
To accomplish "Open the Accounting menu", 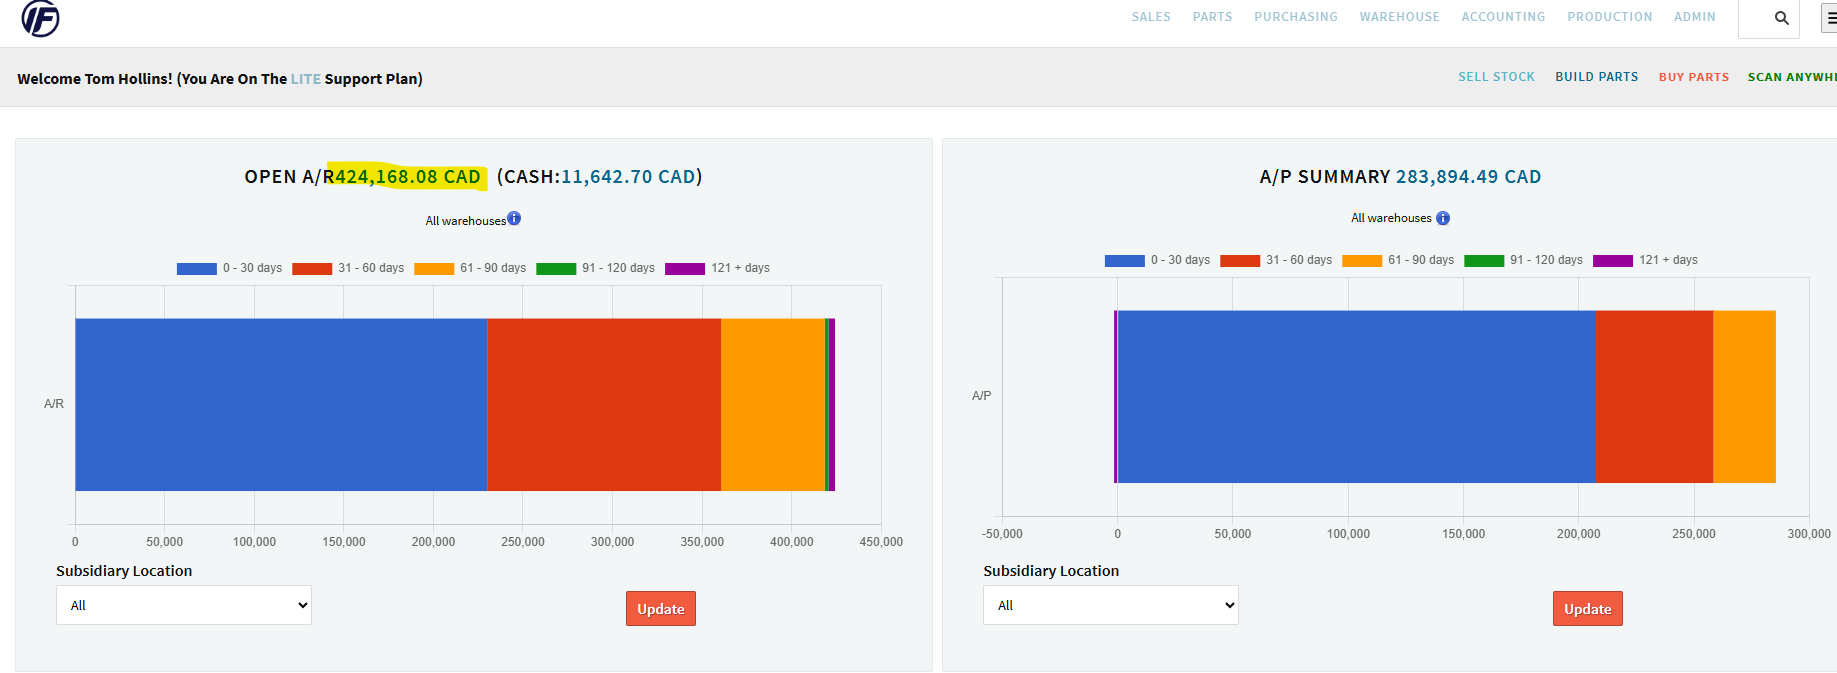I will click(x=1503, y=17).
